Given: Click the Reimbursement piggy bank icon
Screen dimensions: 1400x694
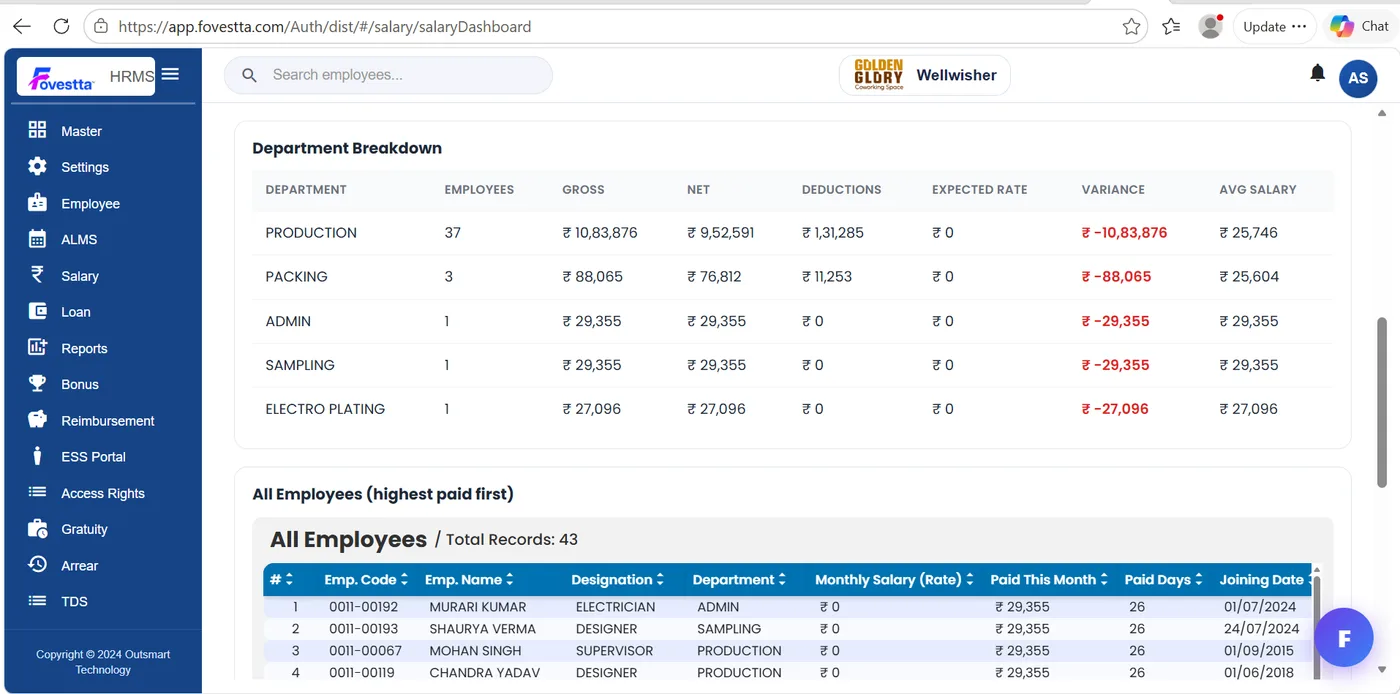Looking at the screenshot, I should [37, 420].
